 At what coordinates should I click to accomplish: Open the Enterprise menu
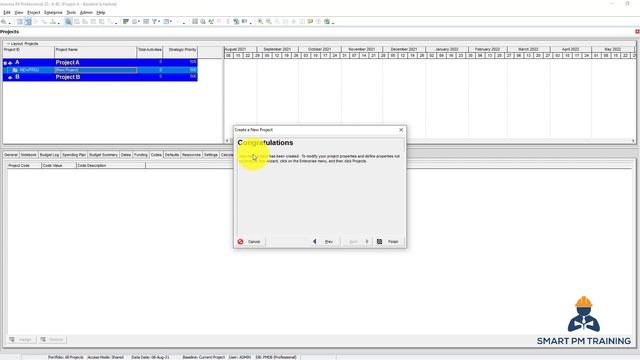click(53, 13)
